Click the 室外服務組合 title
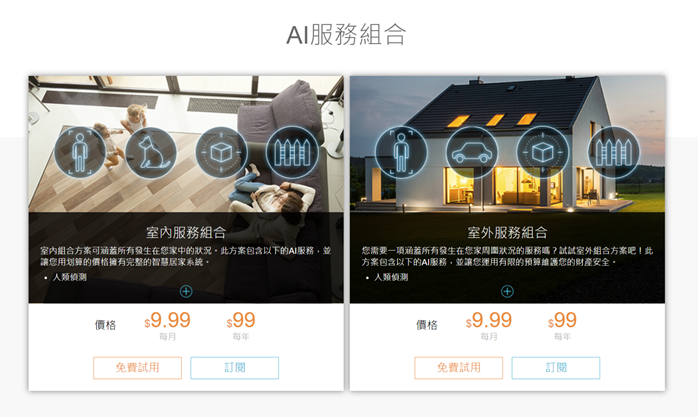This screenshot has width=698, height=417. (507, 232)
